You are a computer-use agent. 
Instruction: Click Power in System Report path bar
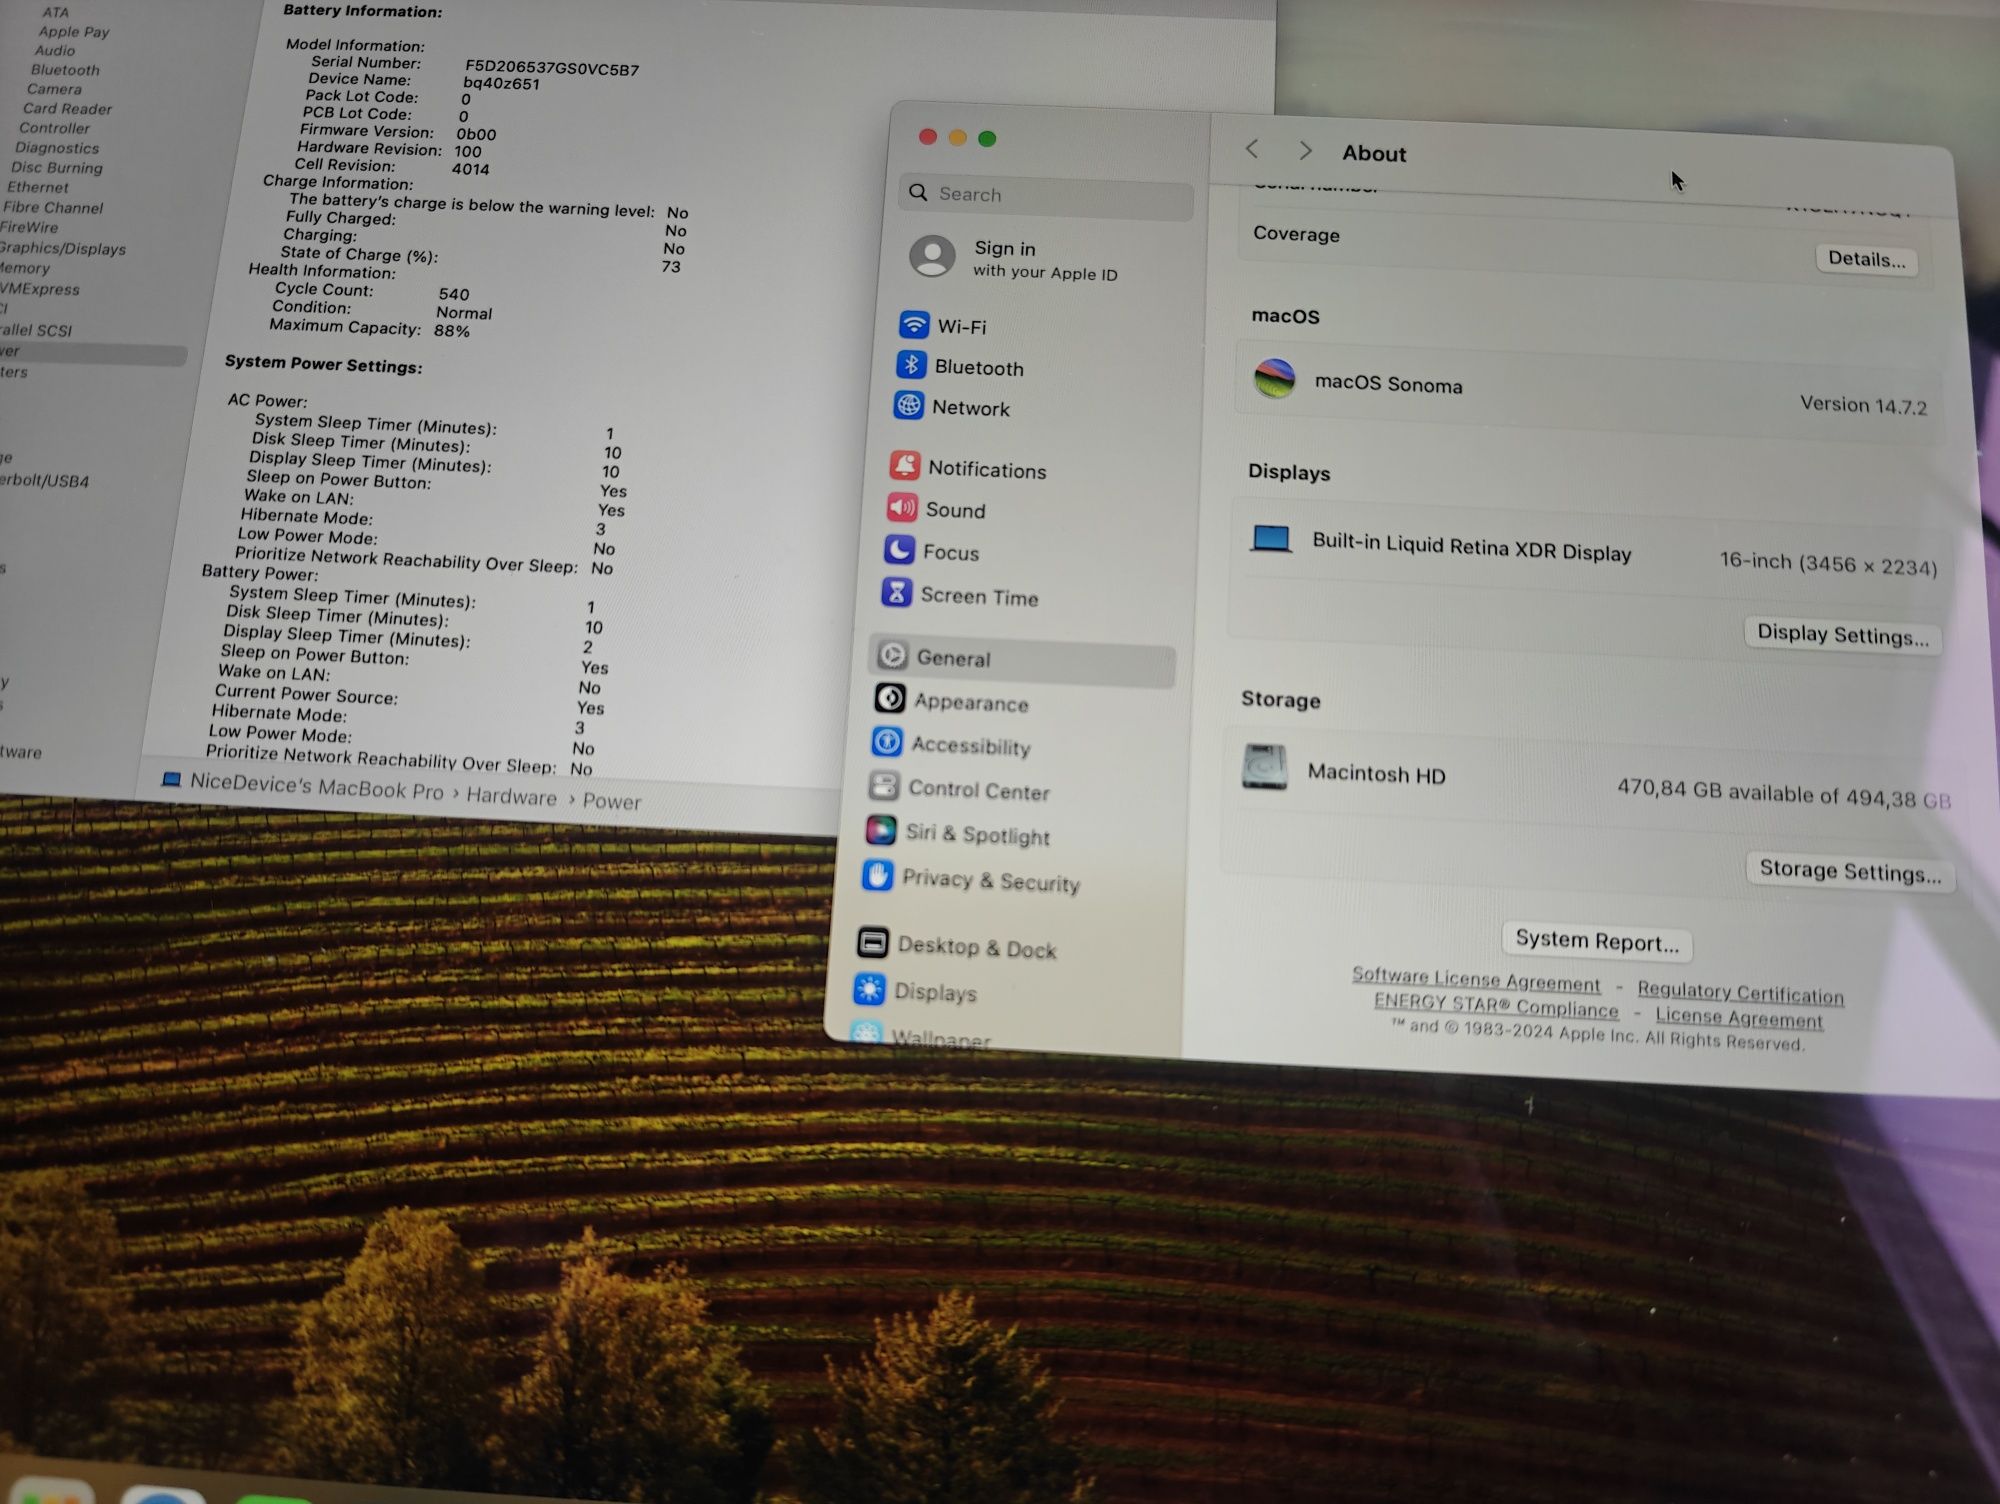pyautogui.click(x=612, y=801)
